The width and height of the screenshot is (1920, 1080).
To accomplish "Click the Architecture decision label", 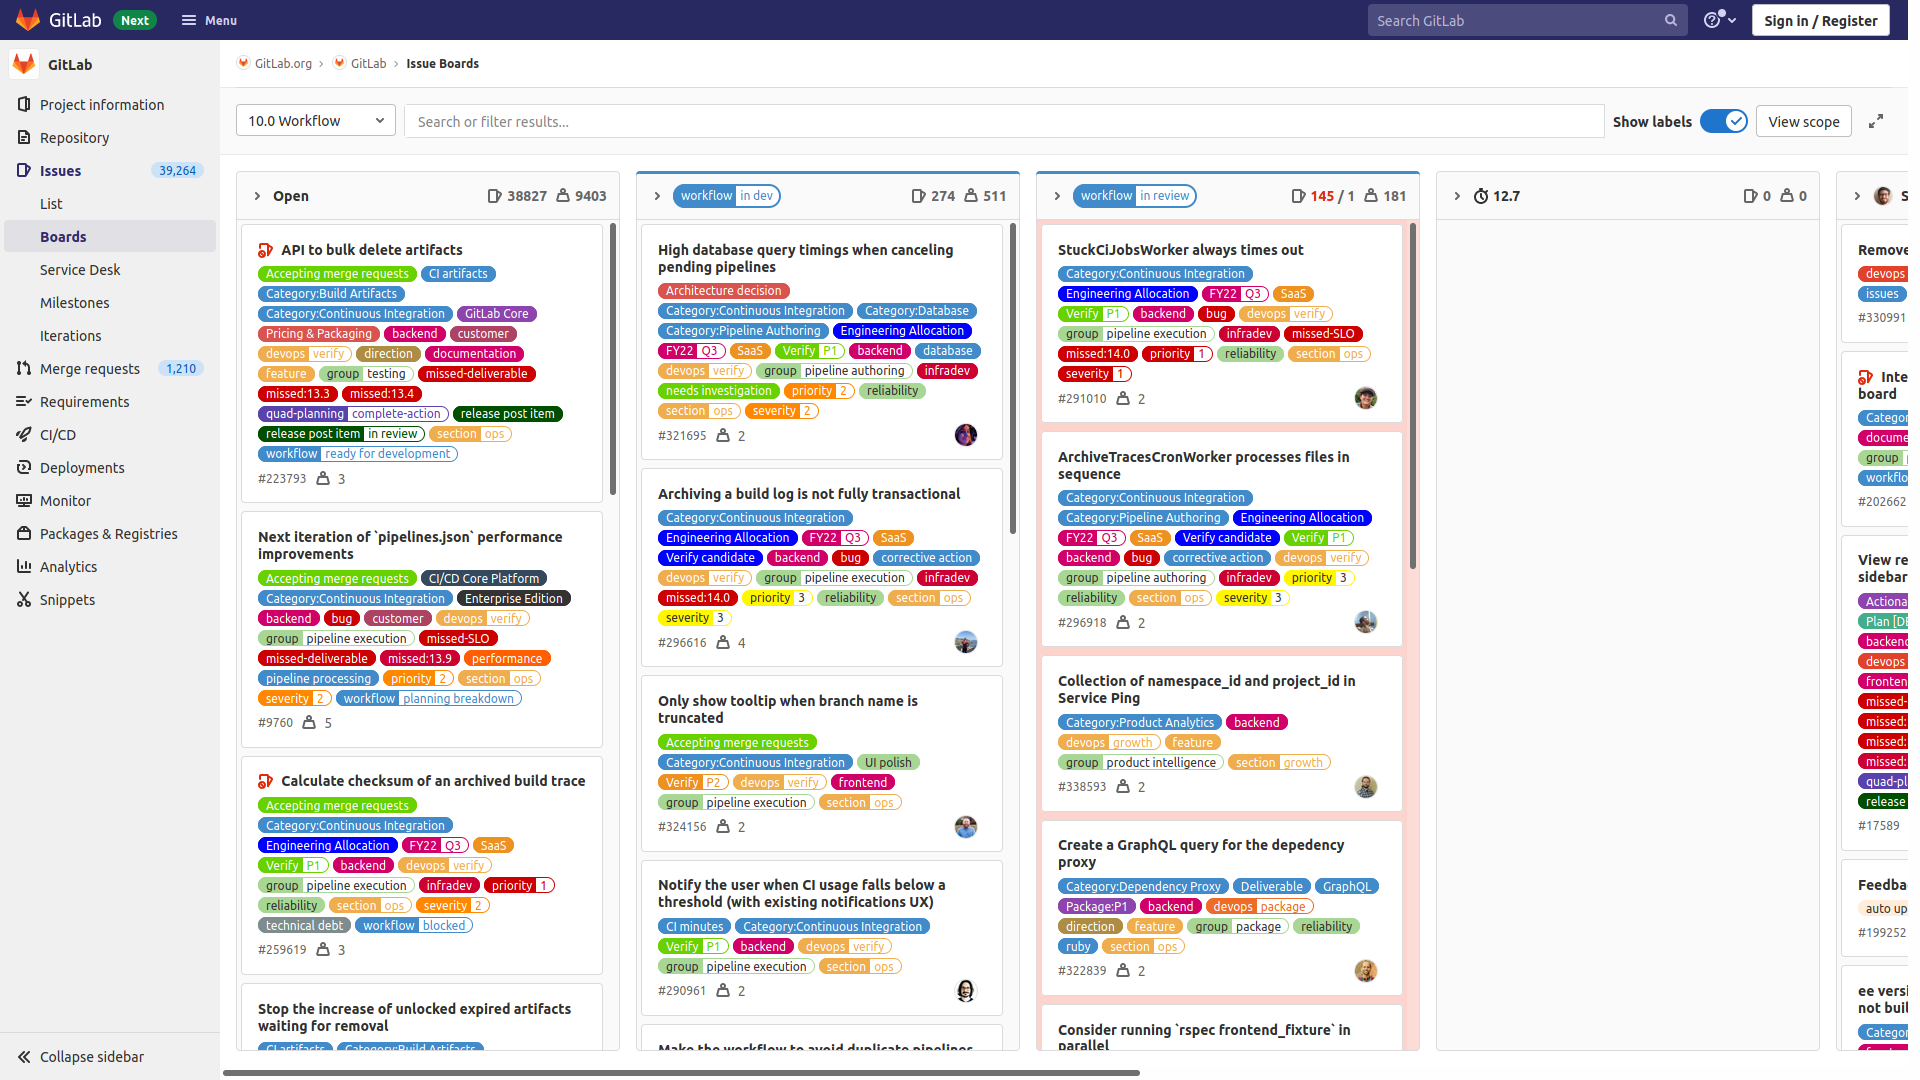I will 723,291.
